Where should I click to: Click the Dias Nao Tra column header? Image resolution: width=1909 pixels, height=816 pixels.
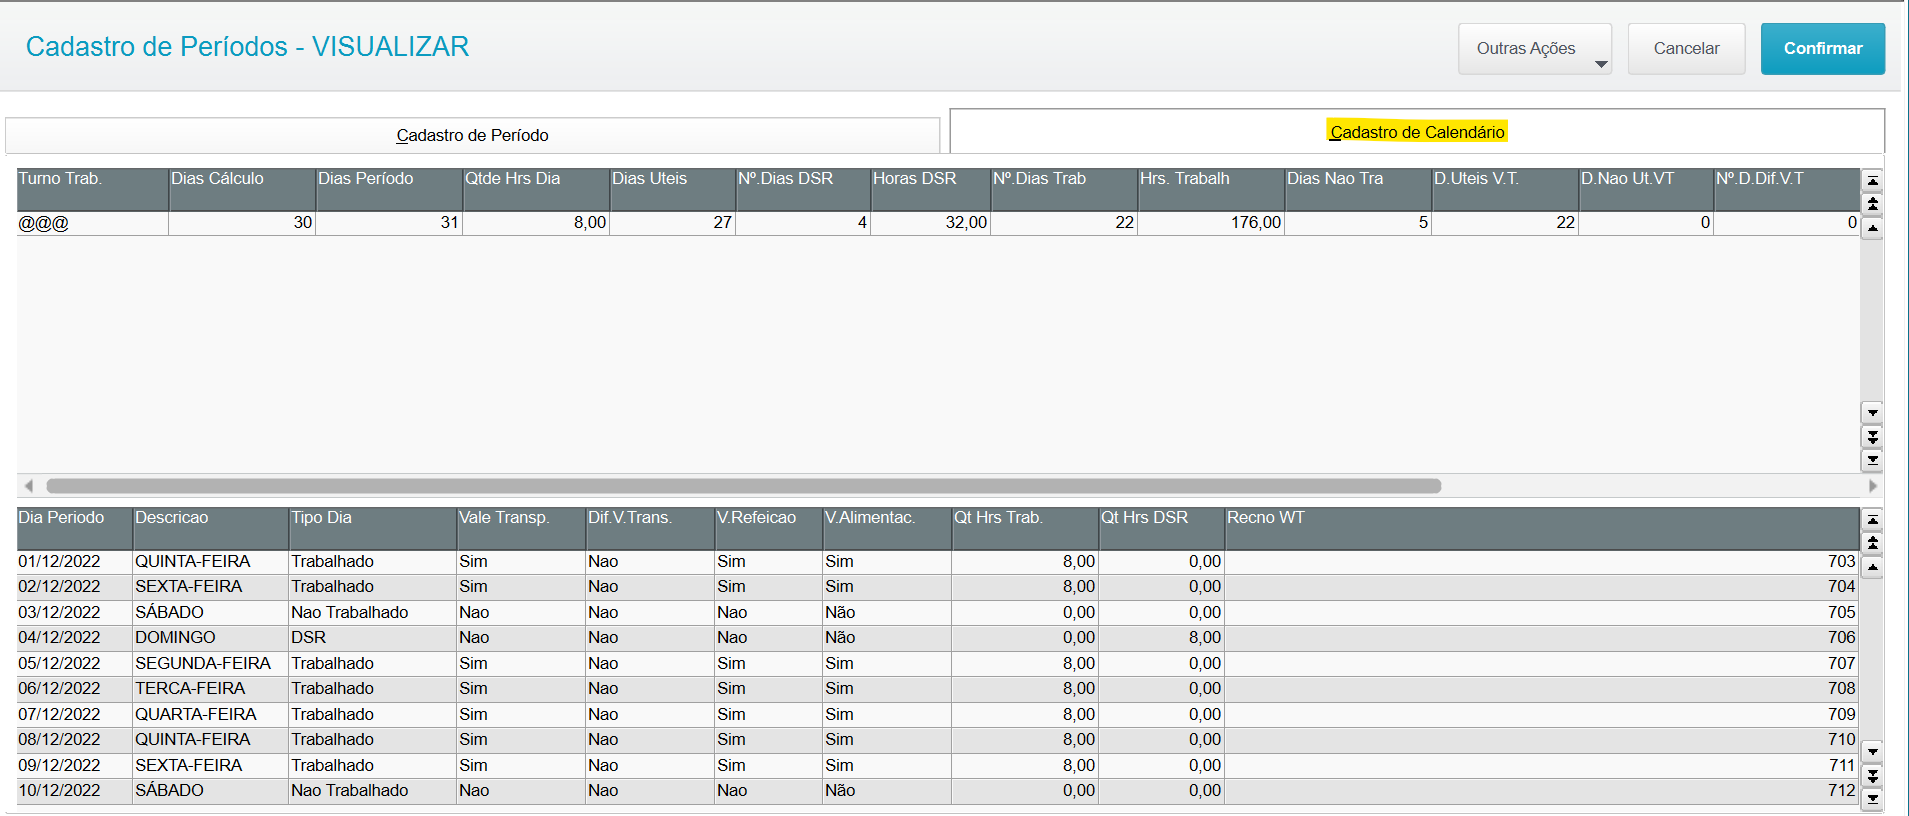coord(1359,189)
